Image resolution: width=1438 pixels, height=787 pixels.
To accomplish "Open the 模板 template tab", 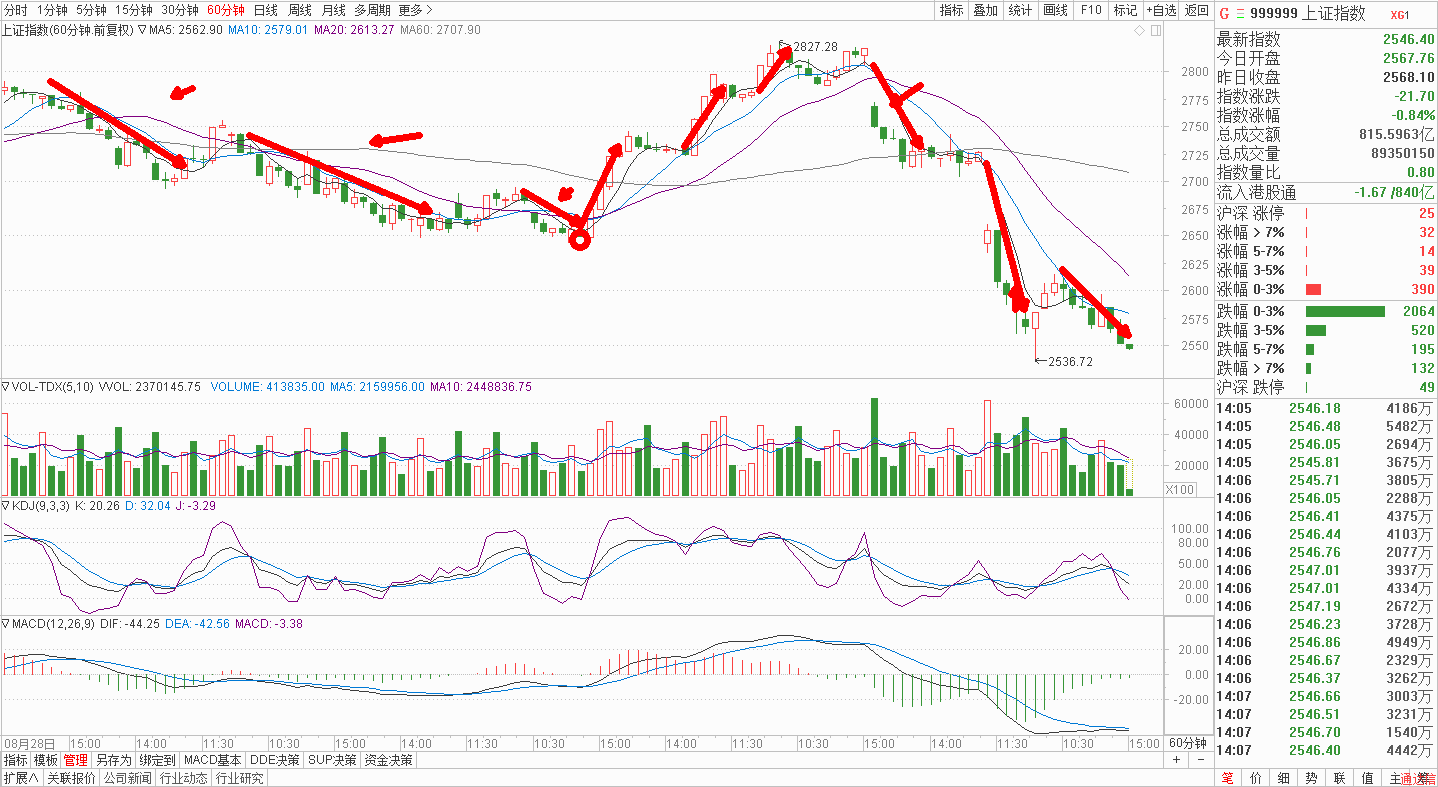I will pos(46,760).
